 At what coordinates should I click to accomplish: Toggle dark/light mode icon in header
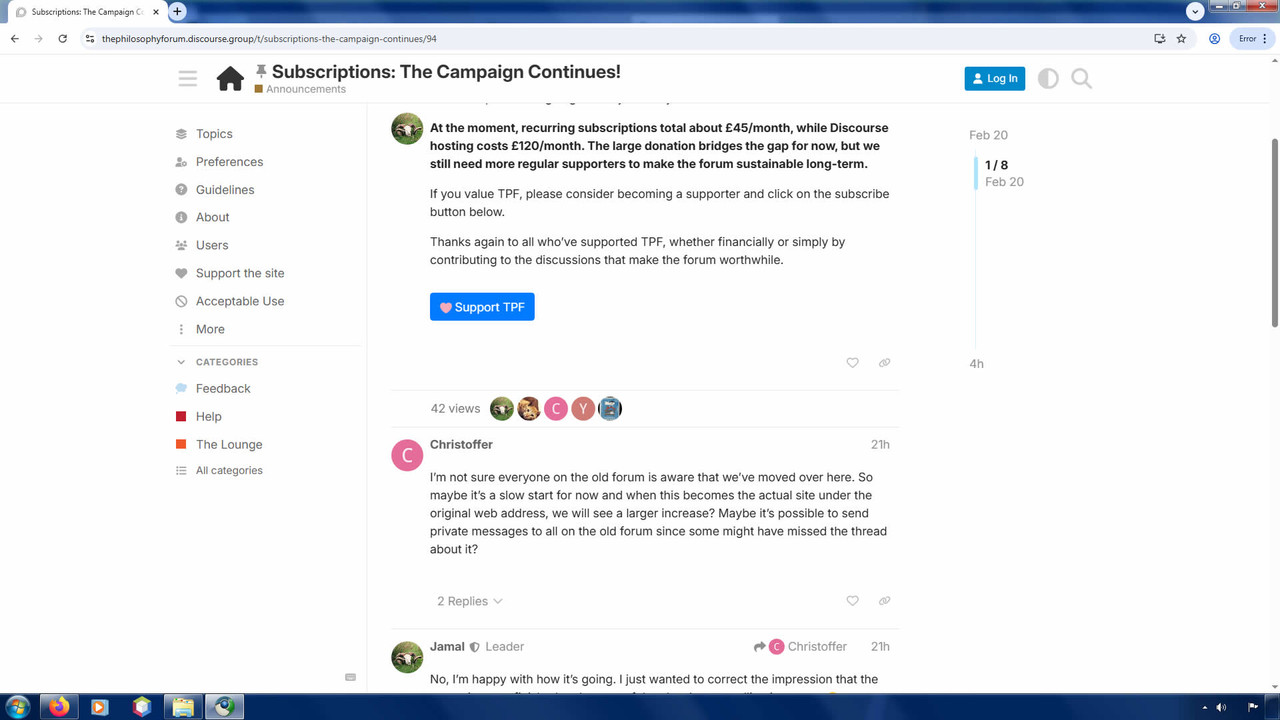[1048, 78]
